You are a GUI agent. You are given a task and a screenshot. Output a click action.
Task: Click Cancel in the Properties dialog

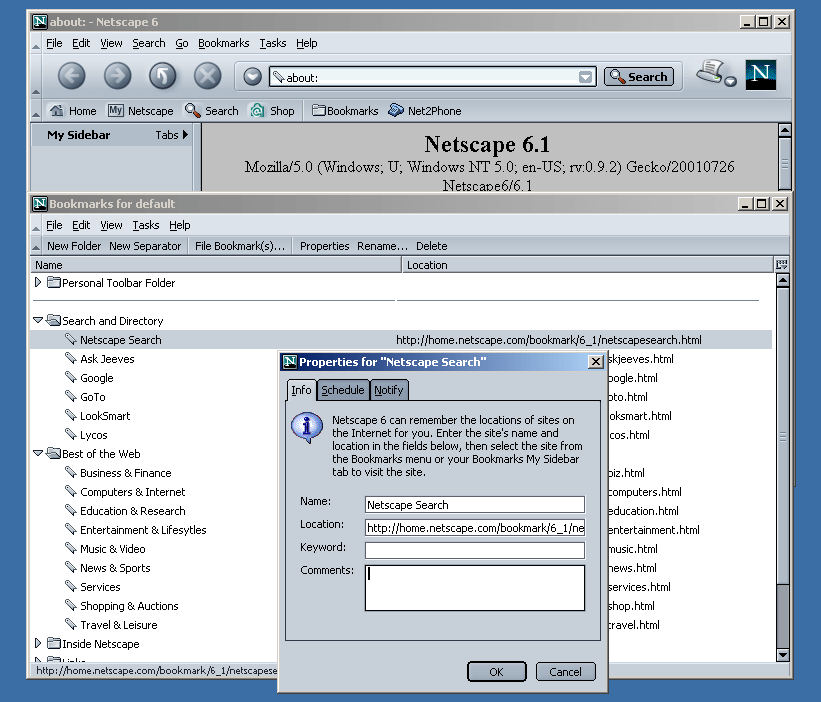coord(565,672)
